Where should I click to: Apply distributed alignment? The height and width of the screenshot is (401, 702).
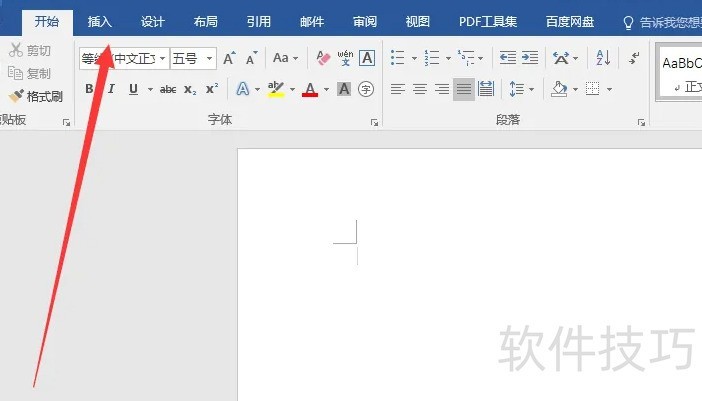[486, 89]
